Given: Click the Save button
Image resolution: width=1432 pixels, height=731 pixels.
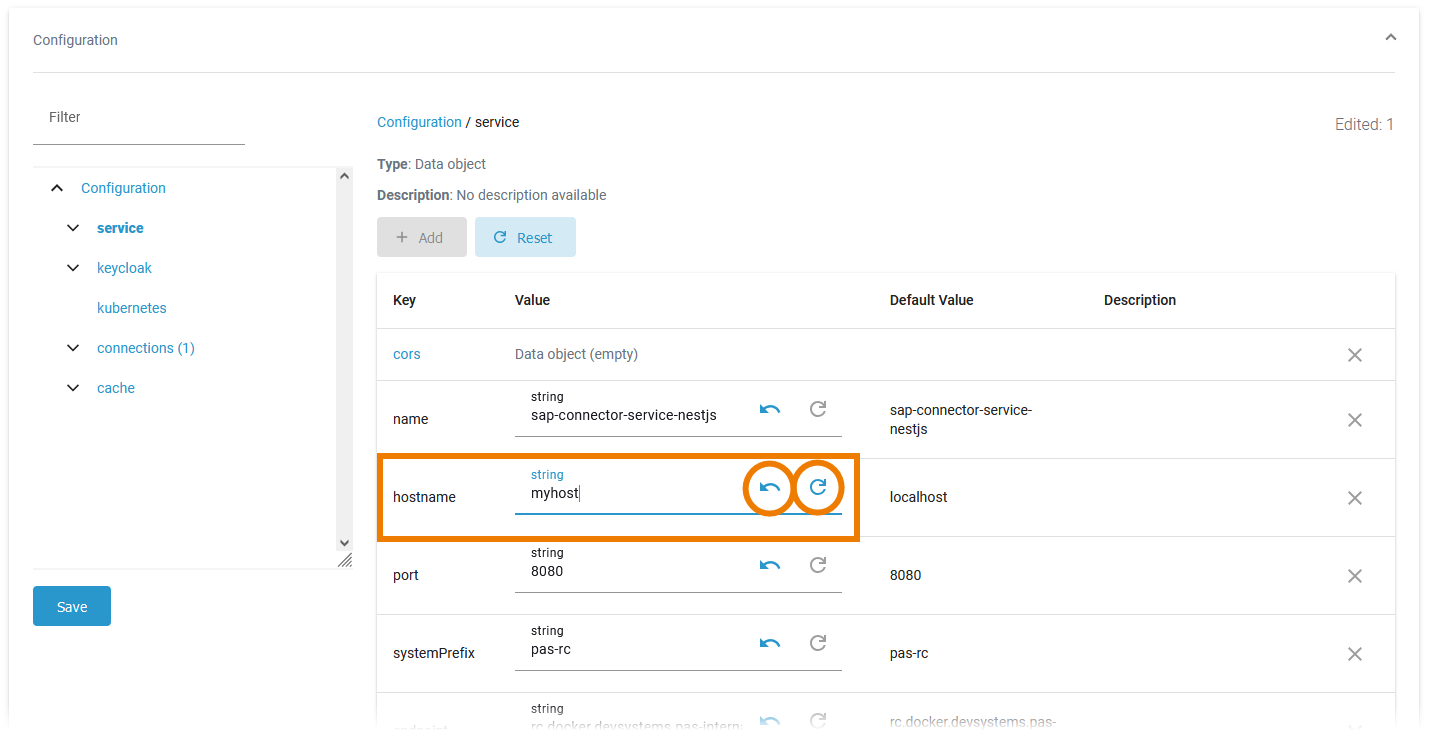Looking at the screenshot, I should [72, 607].
